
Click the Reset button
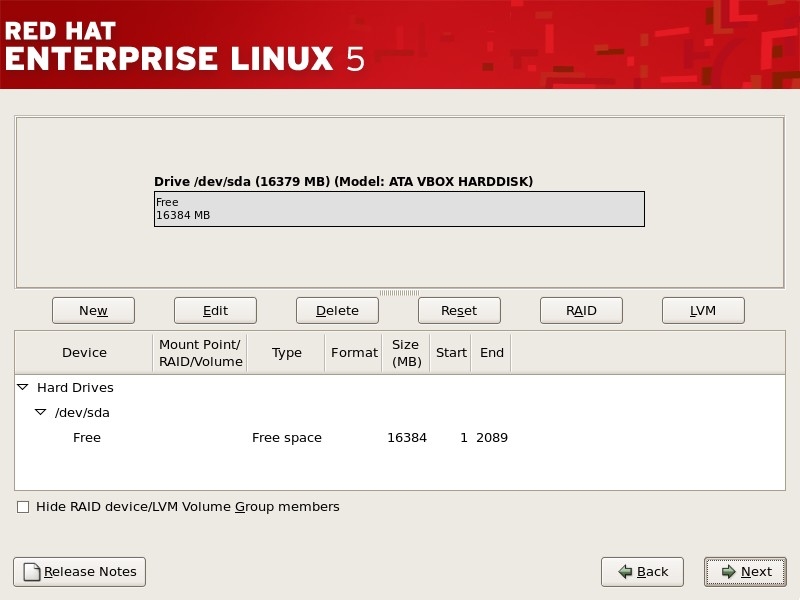tap(459, 310)
